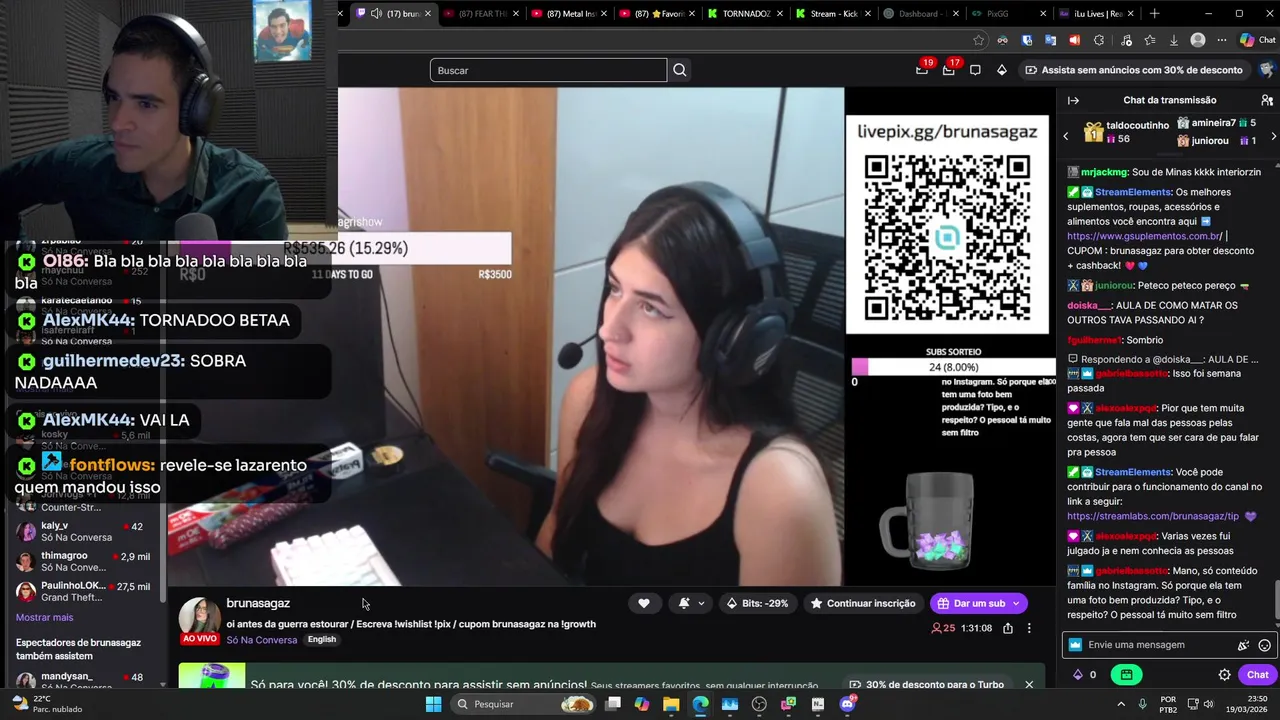Share the stream via share icon
The image size is (1280, 720).
click(1008, 628)
